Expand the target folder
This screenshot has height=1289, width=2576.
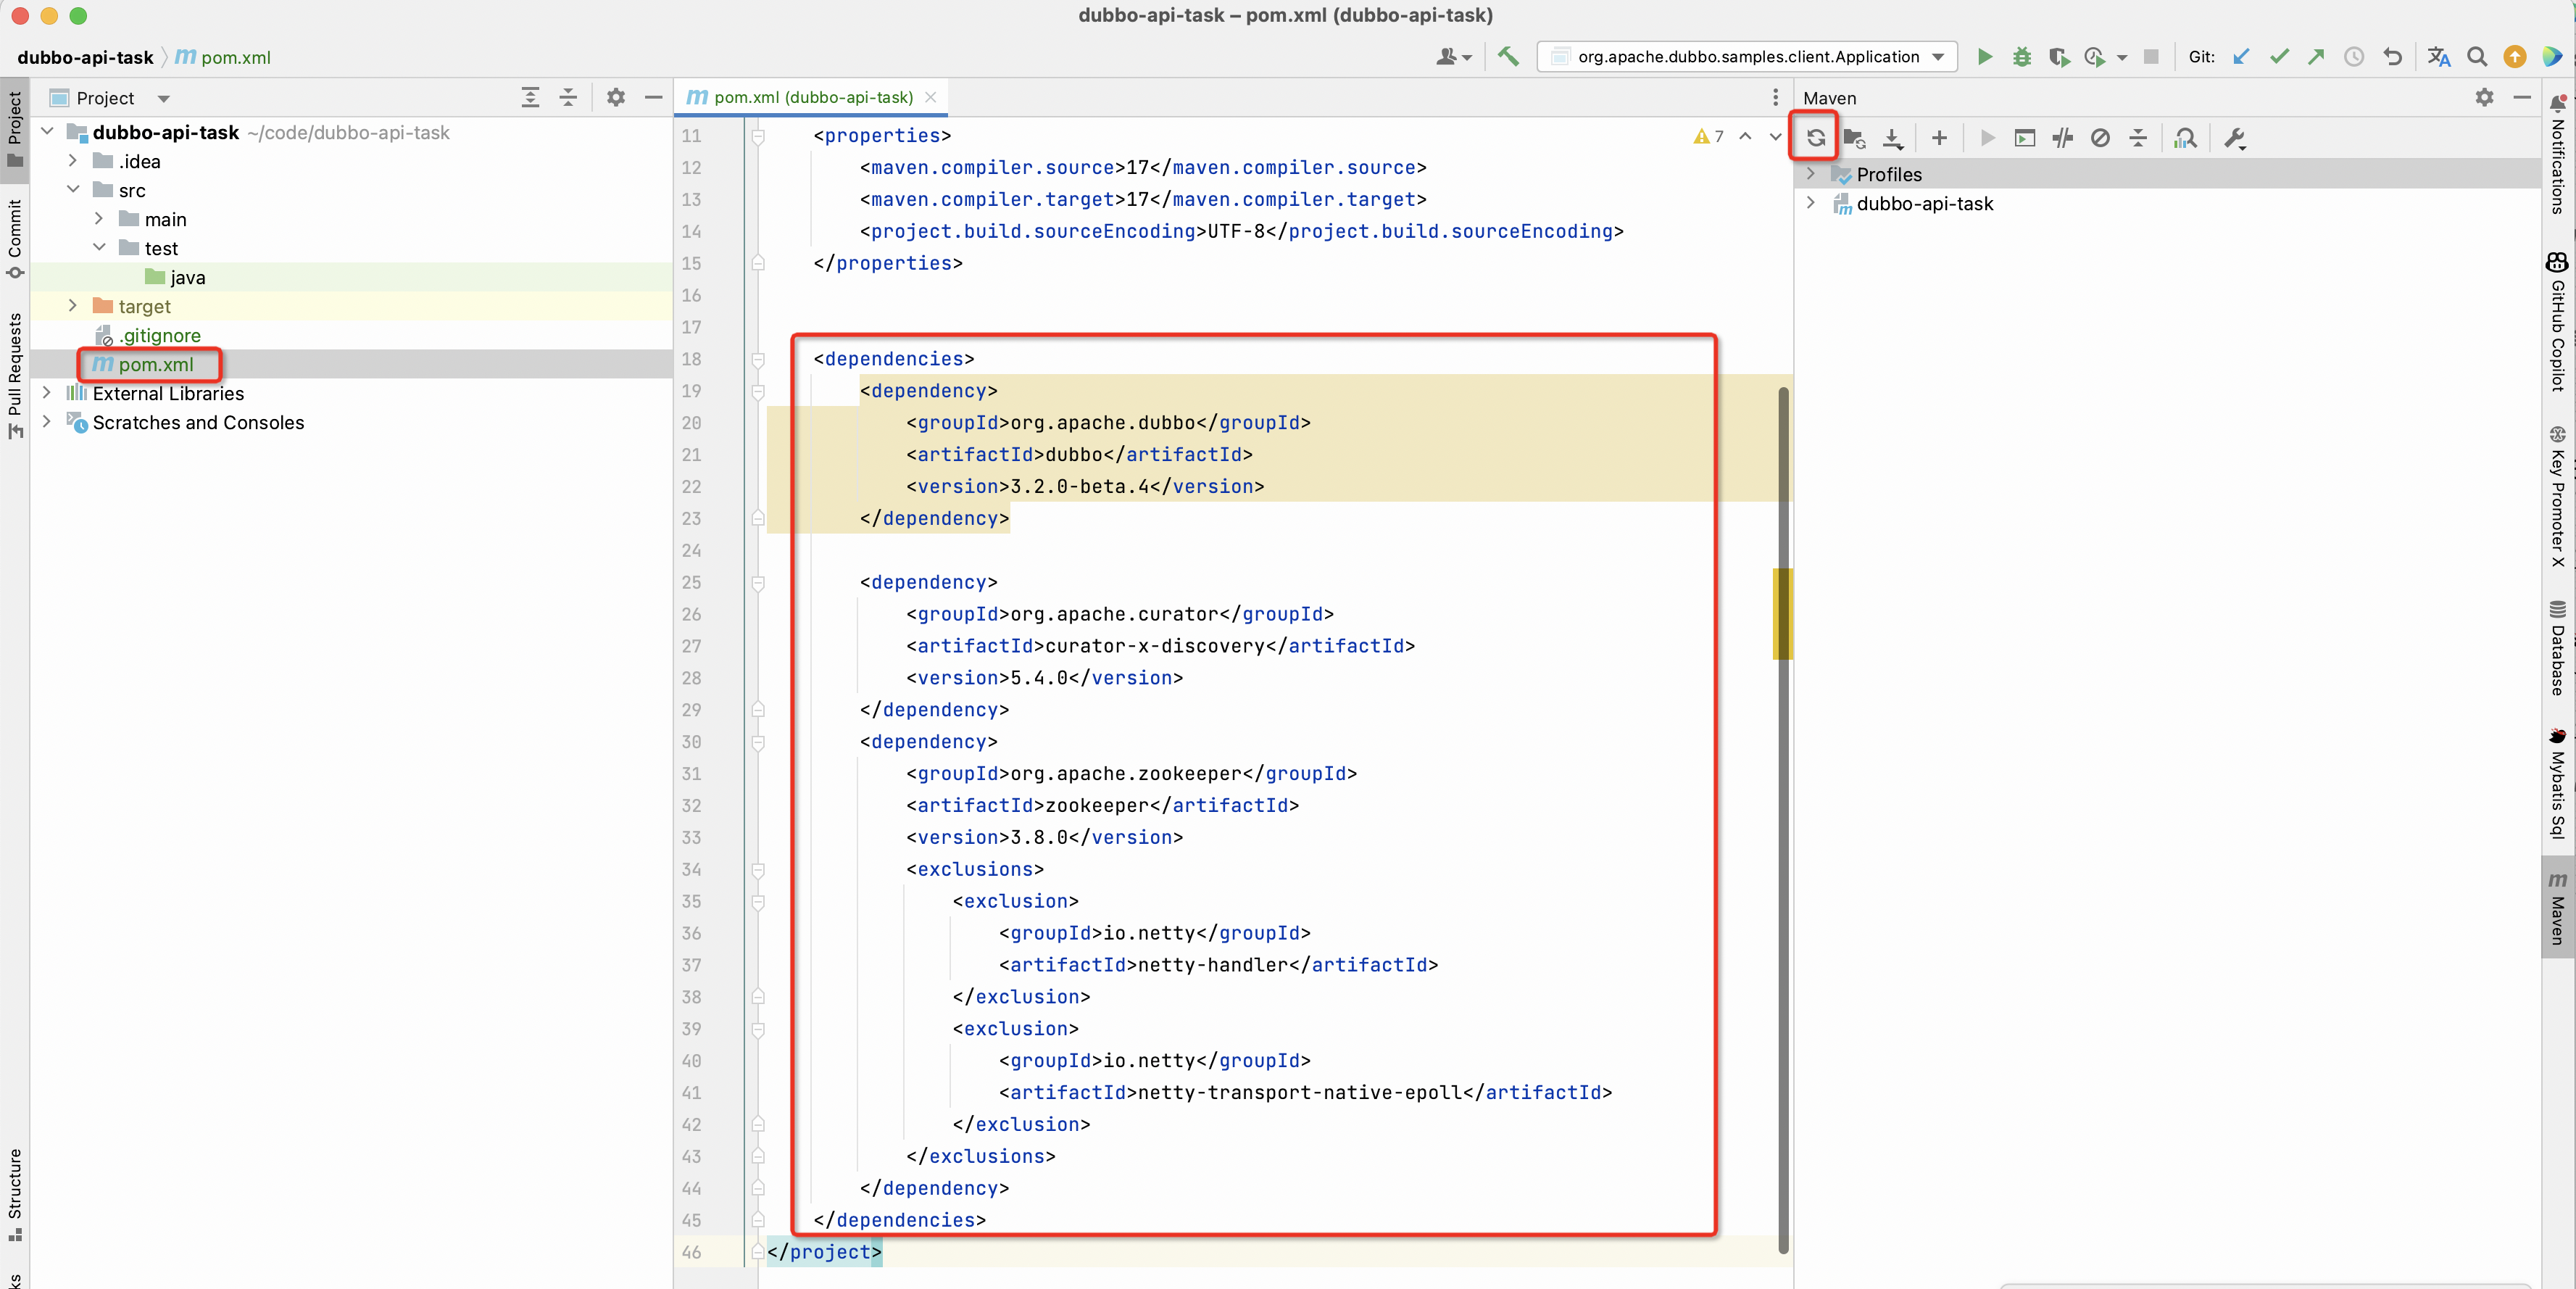click(x=72, y=306)
